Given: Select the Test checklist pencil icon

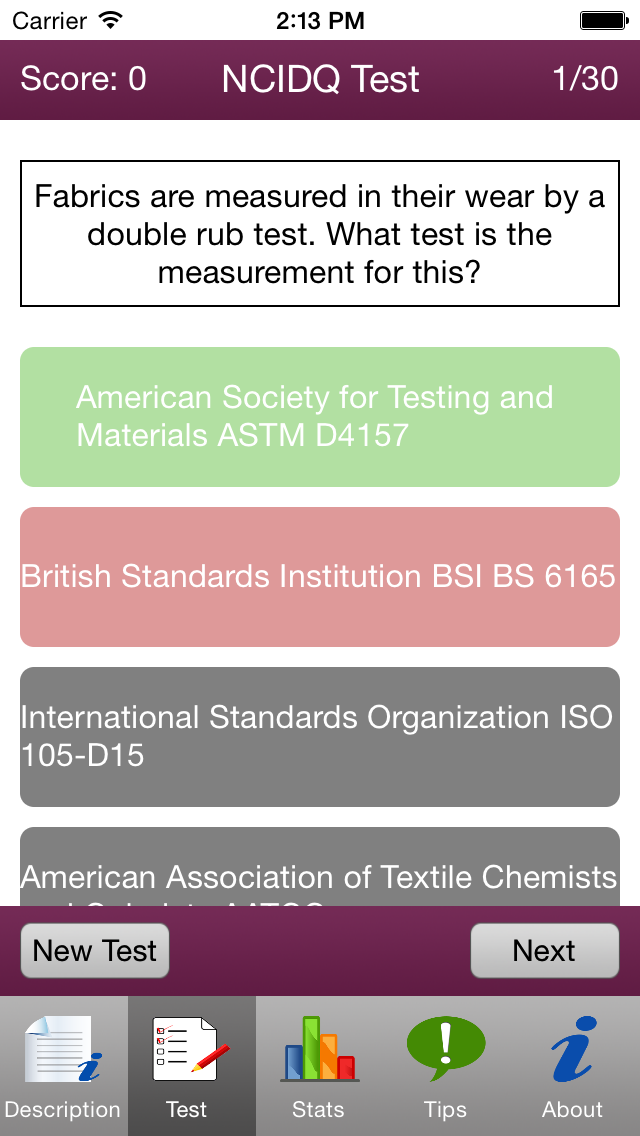Looking at the screenshot, I should (191, 1048).
